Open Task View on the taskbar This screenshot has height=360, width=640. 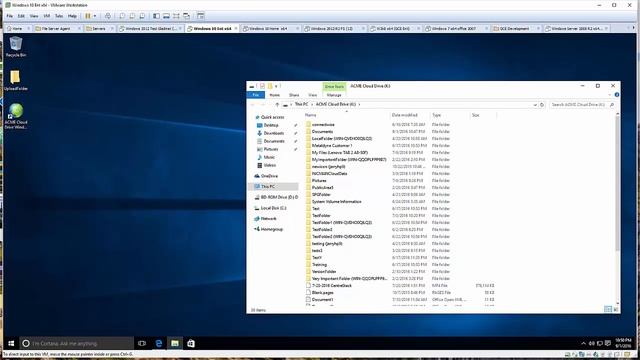coord(142,343)
